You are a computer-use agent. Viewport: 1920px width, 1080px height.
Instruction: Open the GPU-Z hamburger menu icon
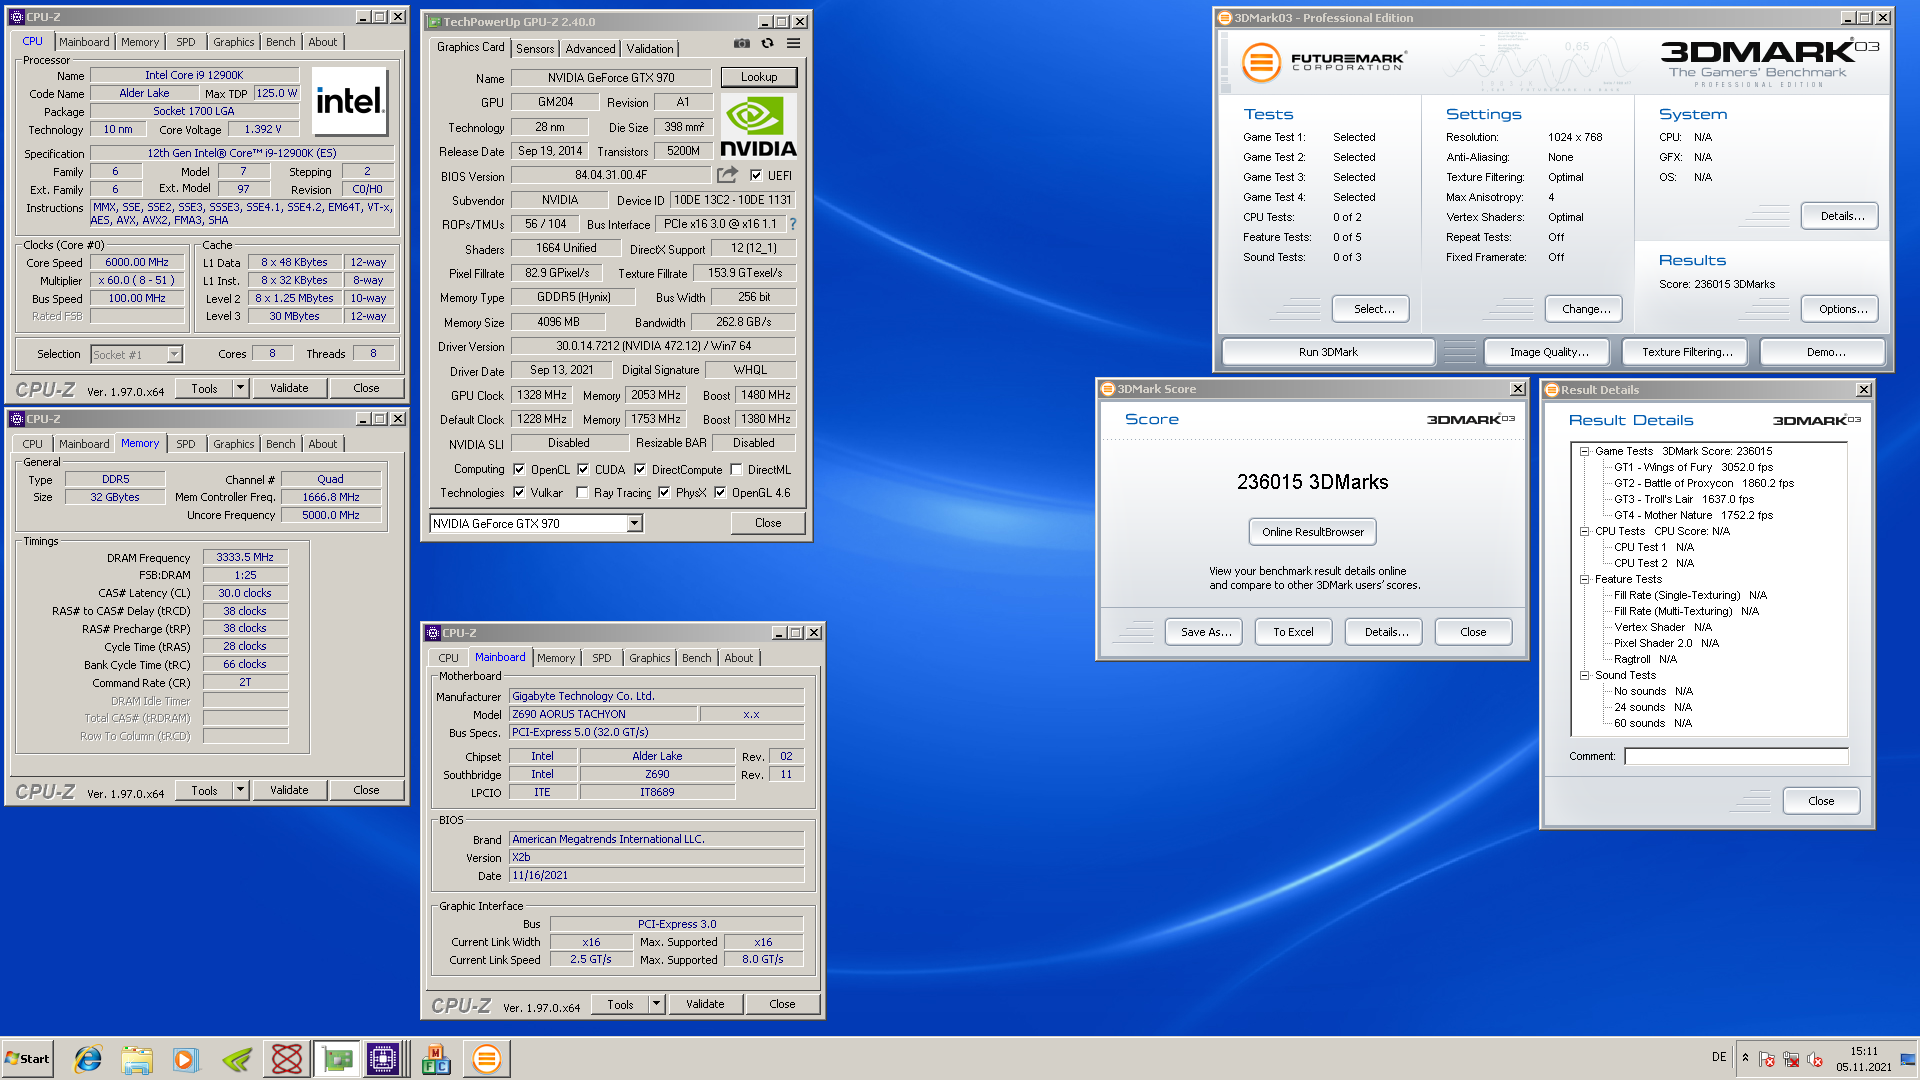point(793,44)
